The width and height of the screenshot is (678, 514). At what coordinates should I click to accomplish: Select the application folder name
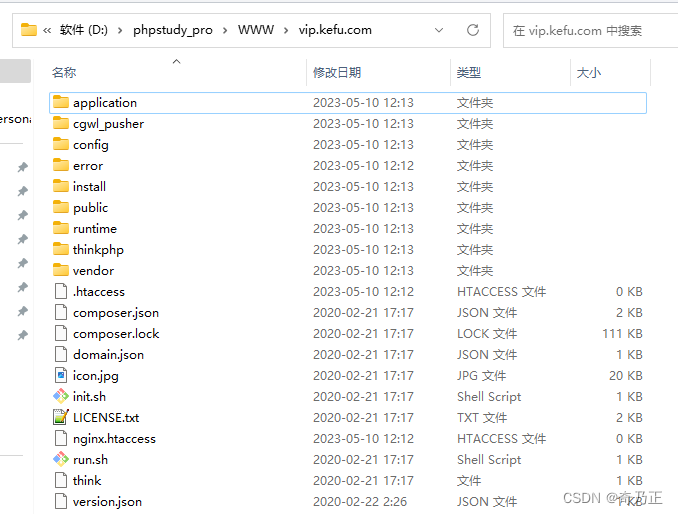[x=105, y=103]
